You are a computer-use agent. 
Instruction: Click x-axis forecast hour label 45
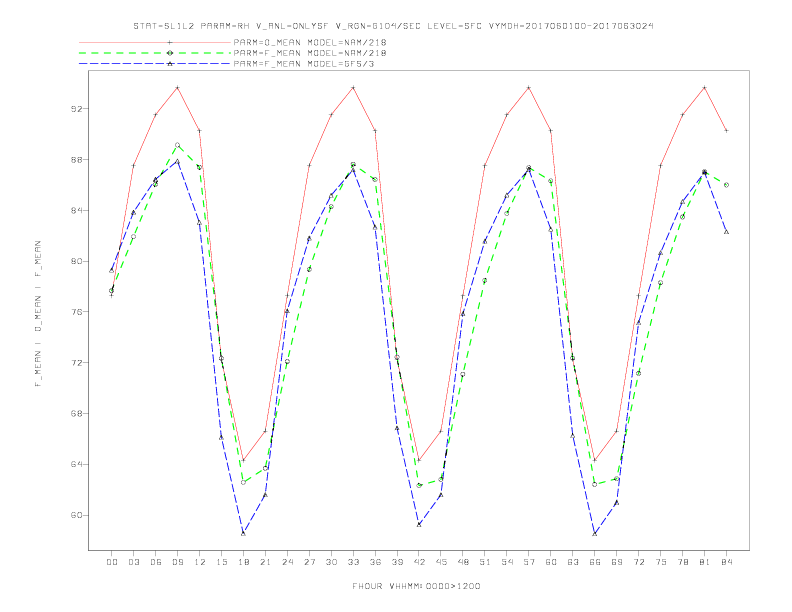(x=441, y=562)
